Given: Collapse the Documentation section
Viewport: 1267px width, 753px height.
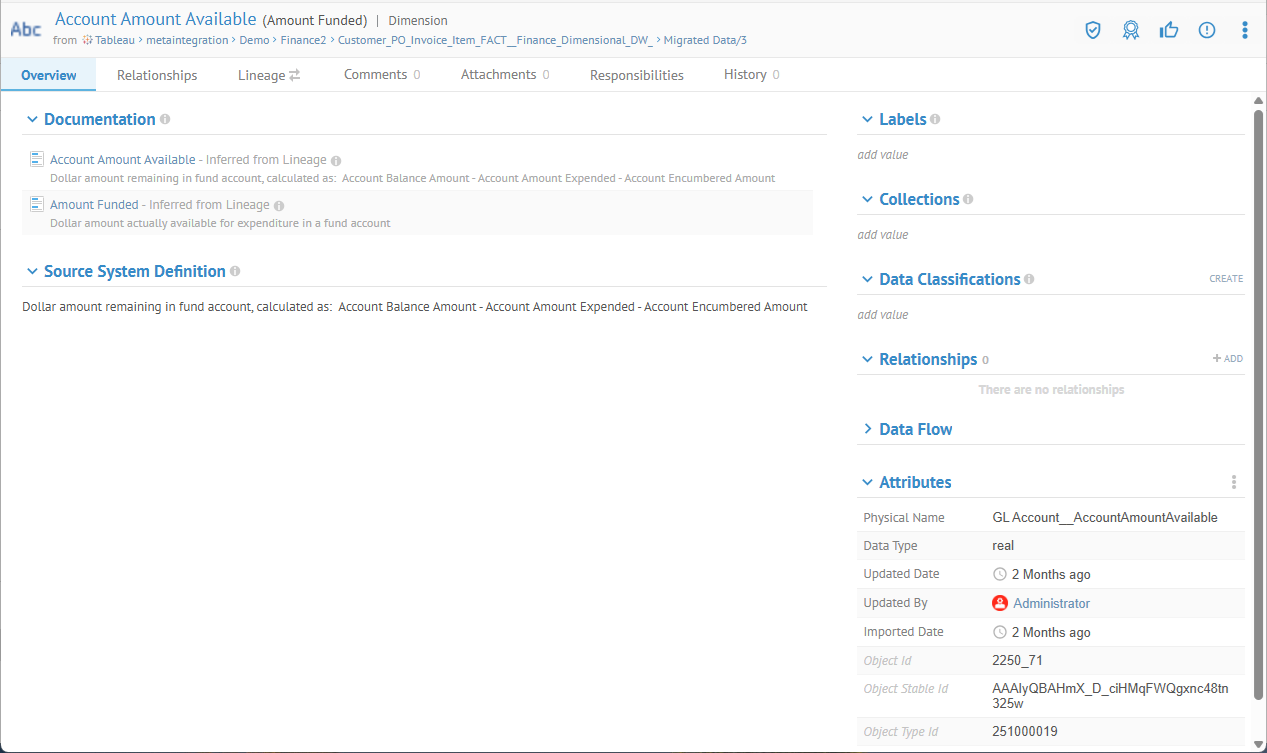Looking at the screenshot, I should (x=33, y=119).
